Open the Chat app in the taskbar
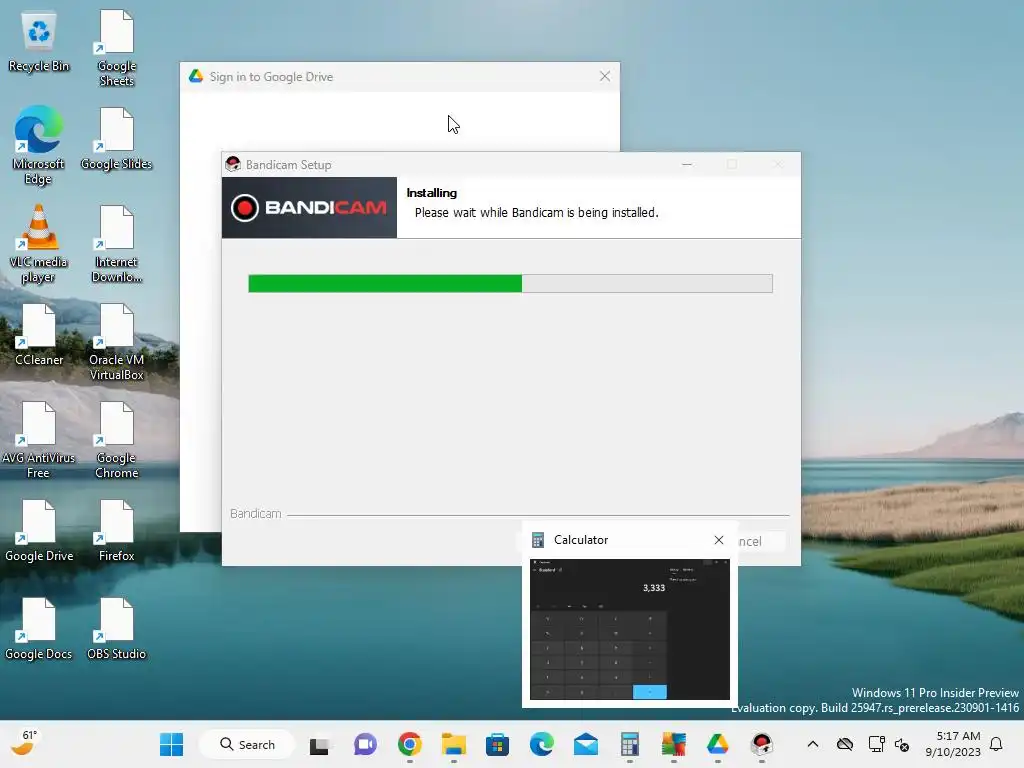Image resolution: width=1024 pixels, height=768 pixels. pos(365,744)
